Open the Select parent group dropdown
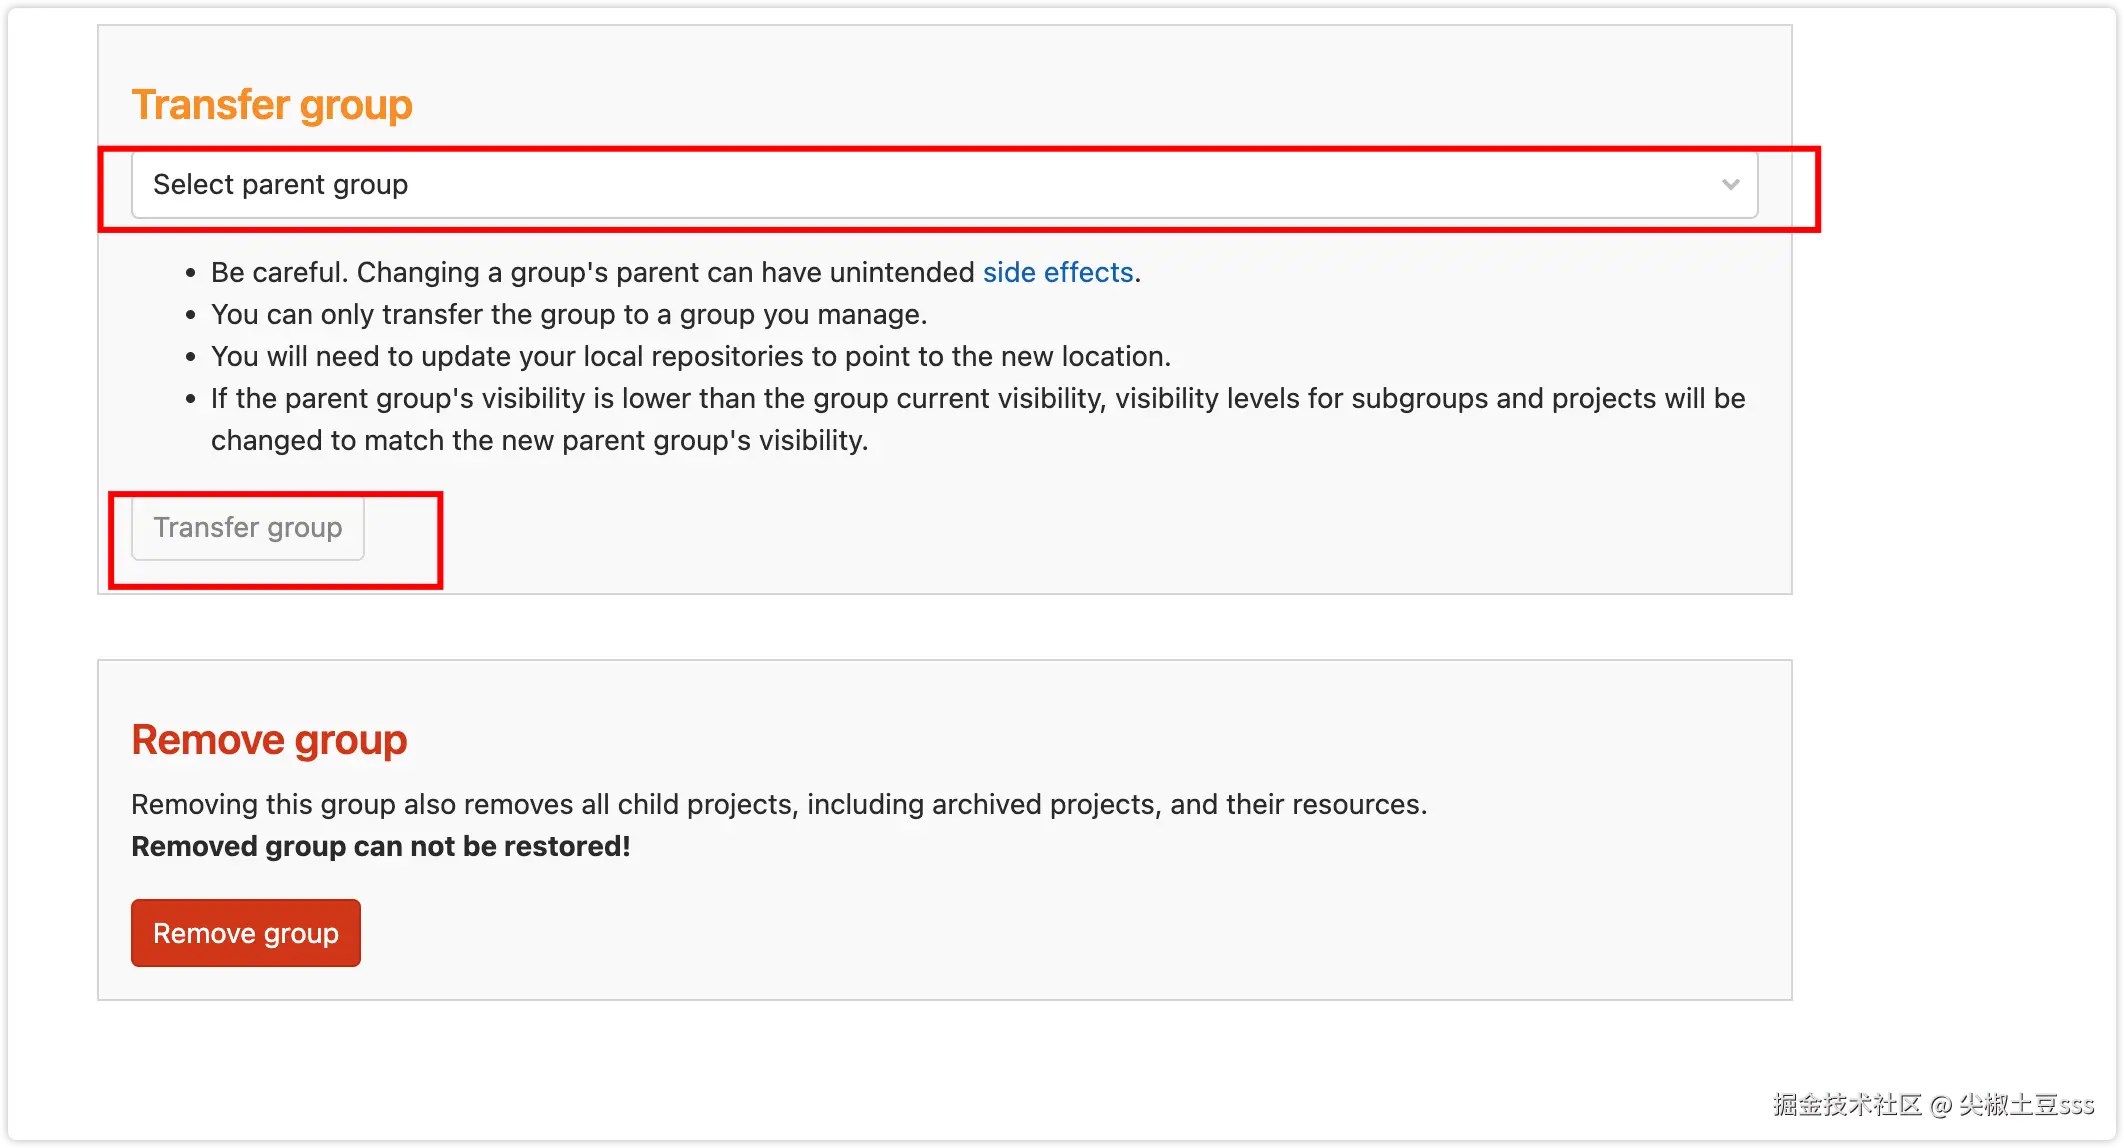 click(943, 185)
